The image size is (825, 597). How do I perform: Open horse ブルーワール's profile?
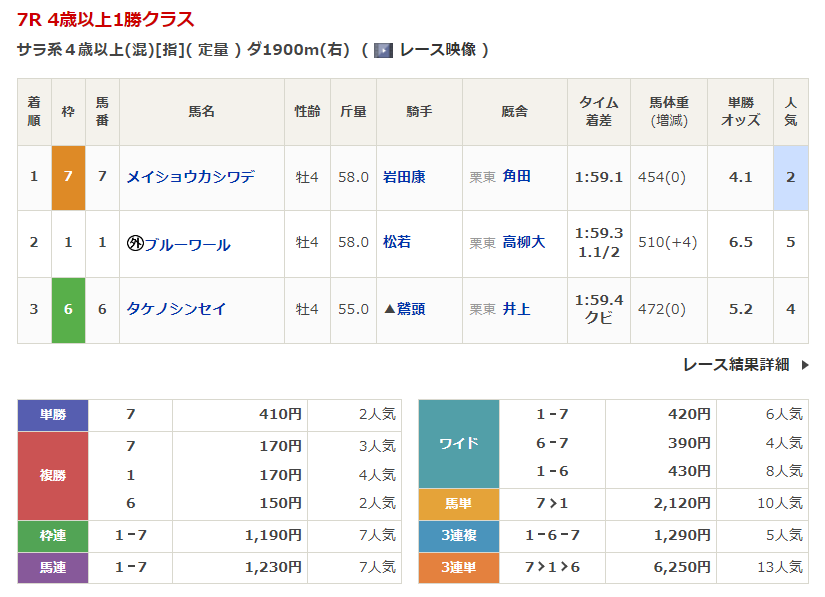pyautogui.click(x=187, y=244)
